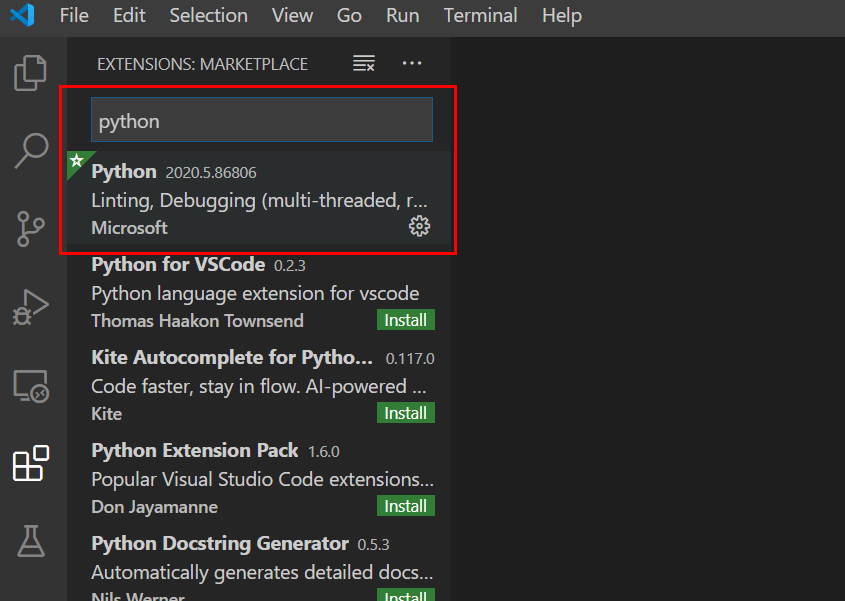Image resolution: width=845 pixels, height=601 pixels.
Task: Click the extensions search box
Action: coord(261,121)
